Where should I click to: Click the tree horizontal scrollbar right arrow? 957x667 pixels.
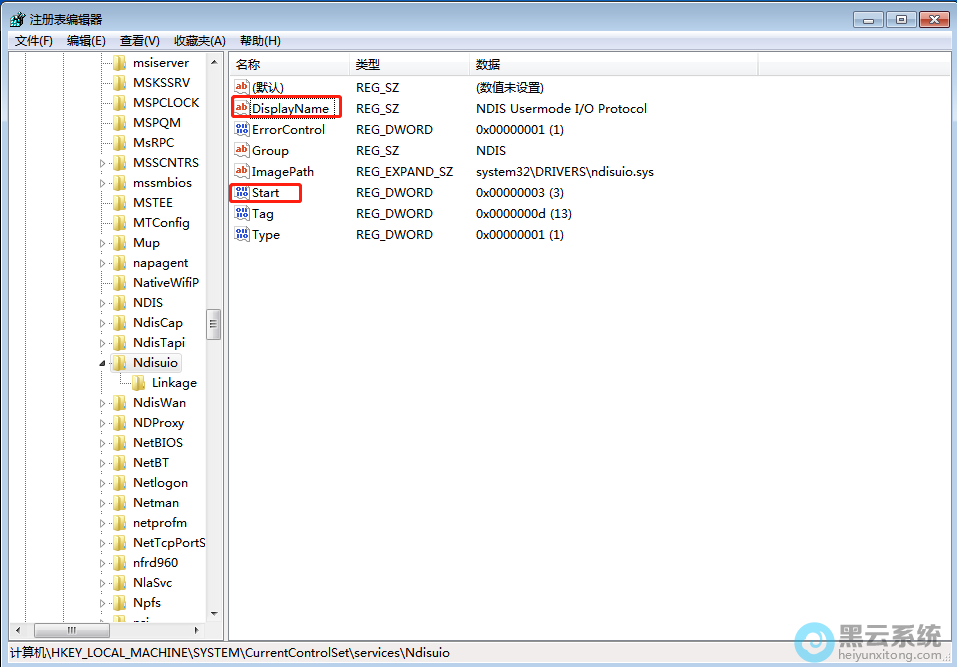[x=199, y=631]
